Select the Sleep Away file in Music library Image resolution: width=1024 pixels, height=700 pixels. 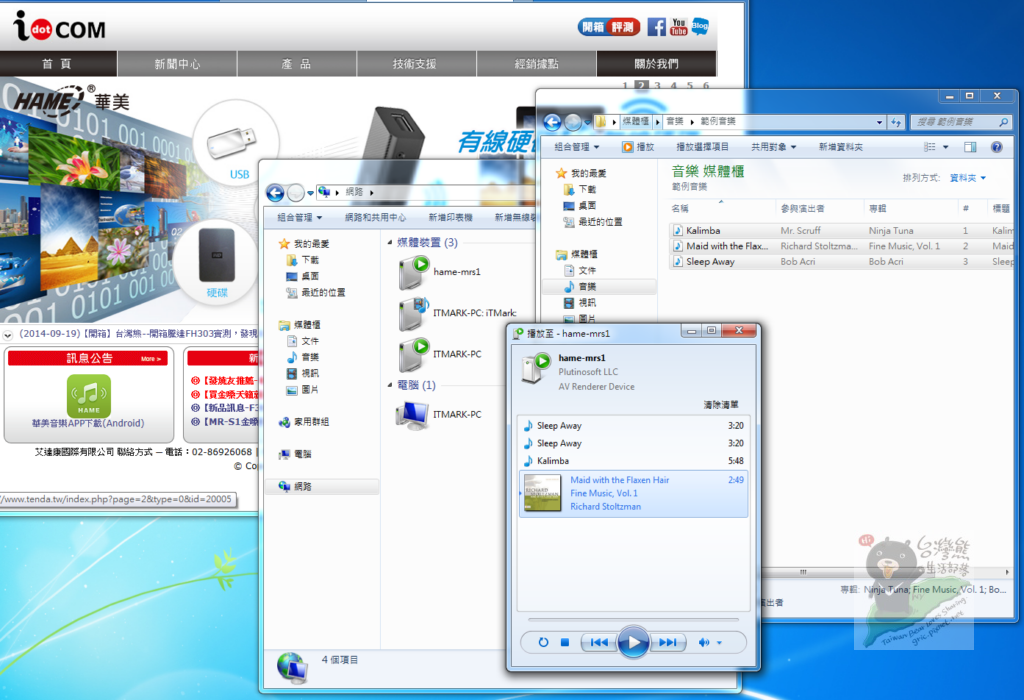click(x=841, y=261)
